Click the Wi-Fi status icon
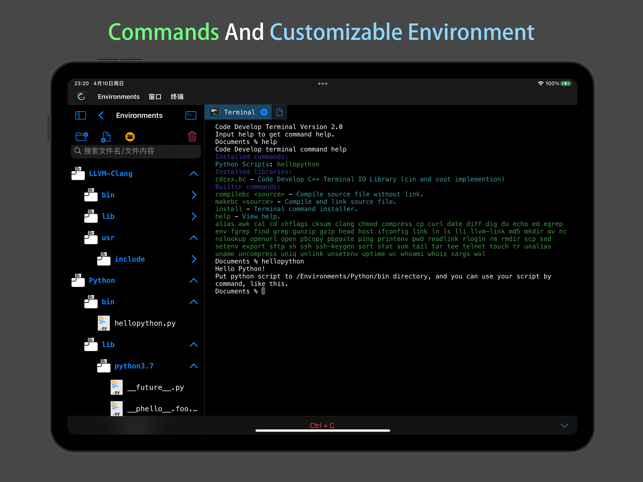This screenshot has height=482, width=643. pyautogui.click(x=540, y=84)
